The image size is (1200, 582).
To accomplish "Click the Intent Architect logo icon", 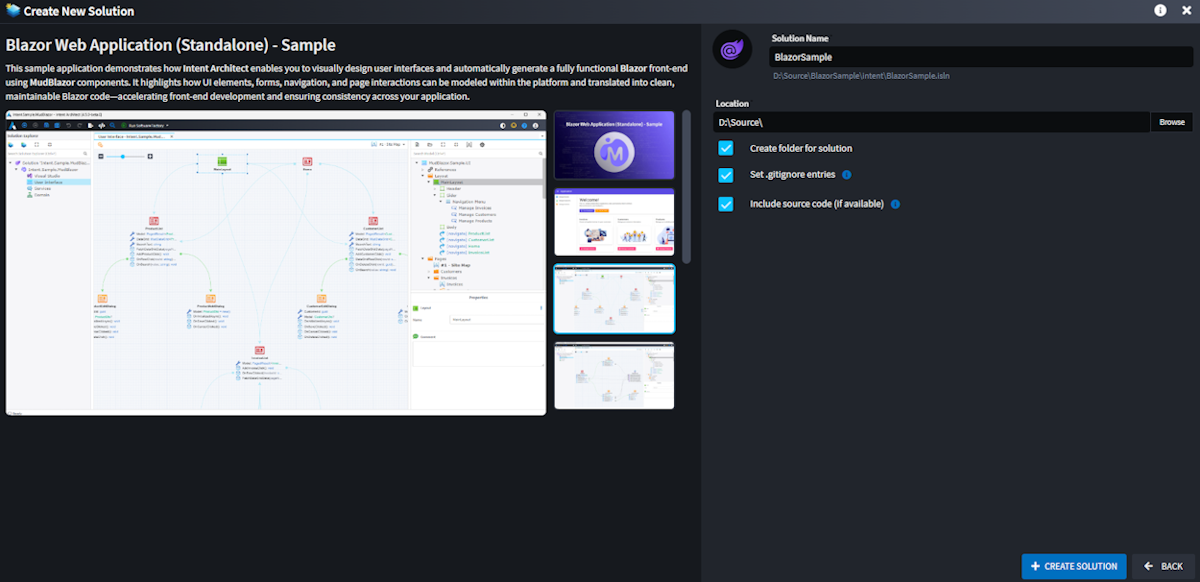I will pos(13,11).
